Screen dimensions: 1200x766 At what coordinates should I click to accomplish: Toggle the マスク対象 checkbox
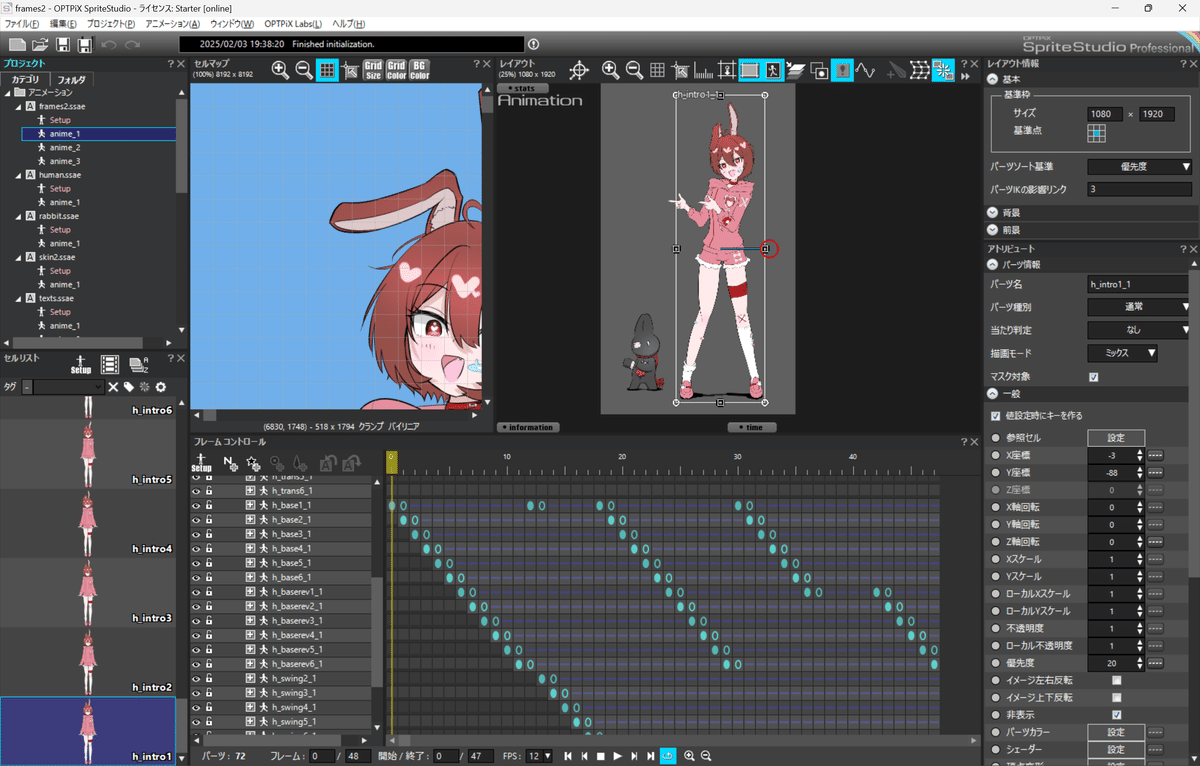click(1093, 377)
